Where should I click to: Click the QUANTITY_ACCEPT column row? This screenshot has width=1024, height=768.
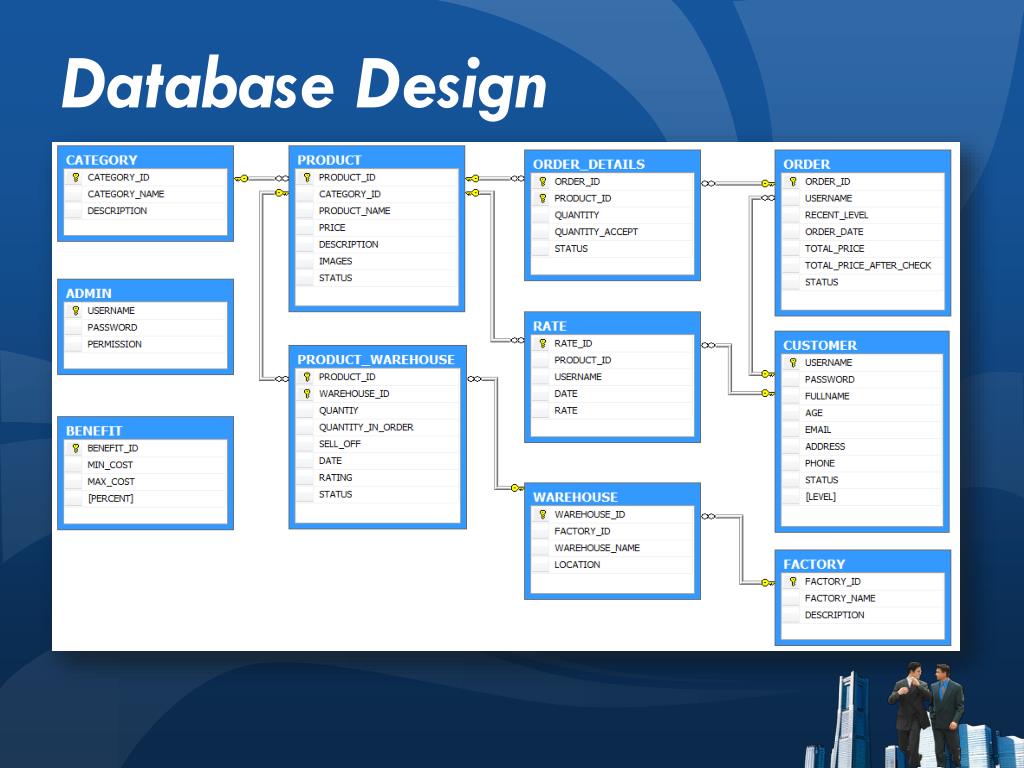click(x=613, y=232)
